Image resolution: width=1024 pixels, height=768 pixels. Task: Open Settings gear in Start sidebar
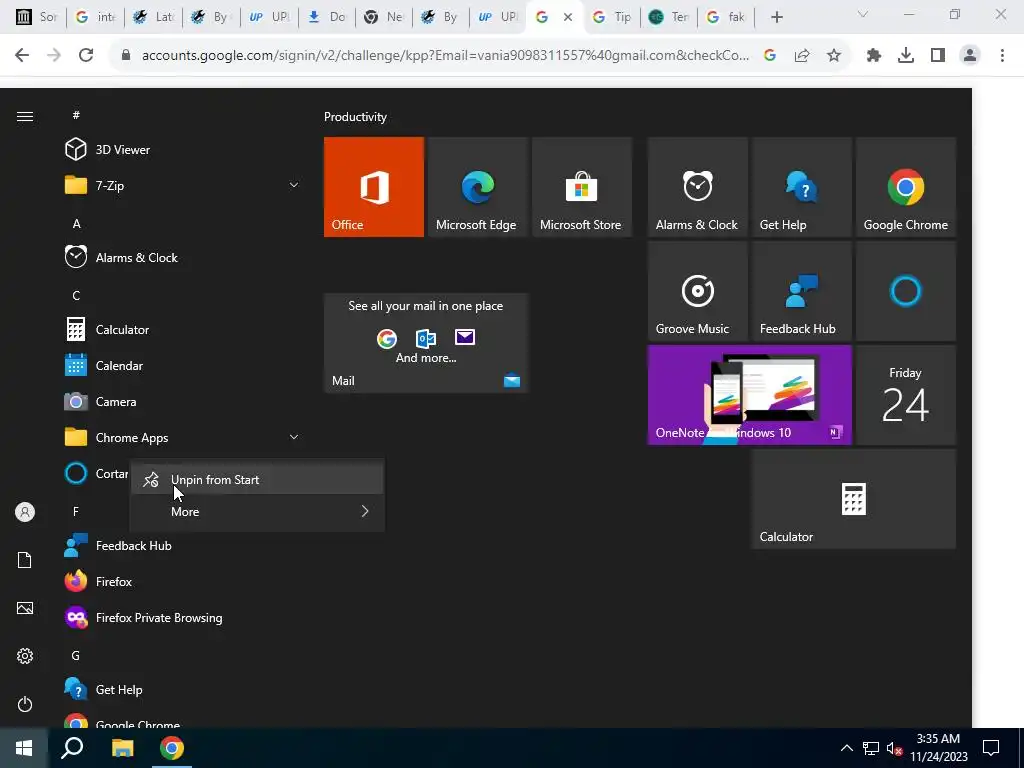tap(25, 656)
